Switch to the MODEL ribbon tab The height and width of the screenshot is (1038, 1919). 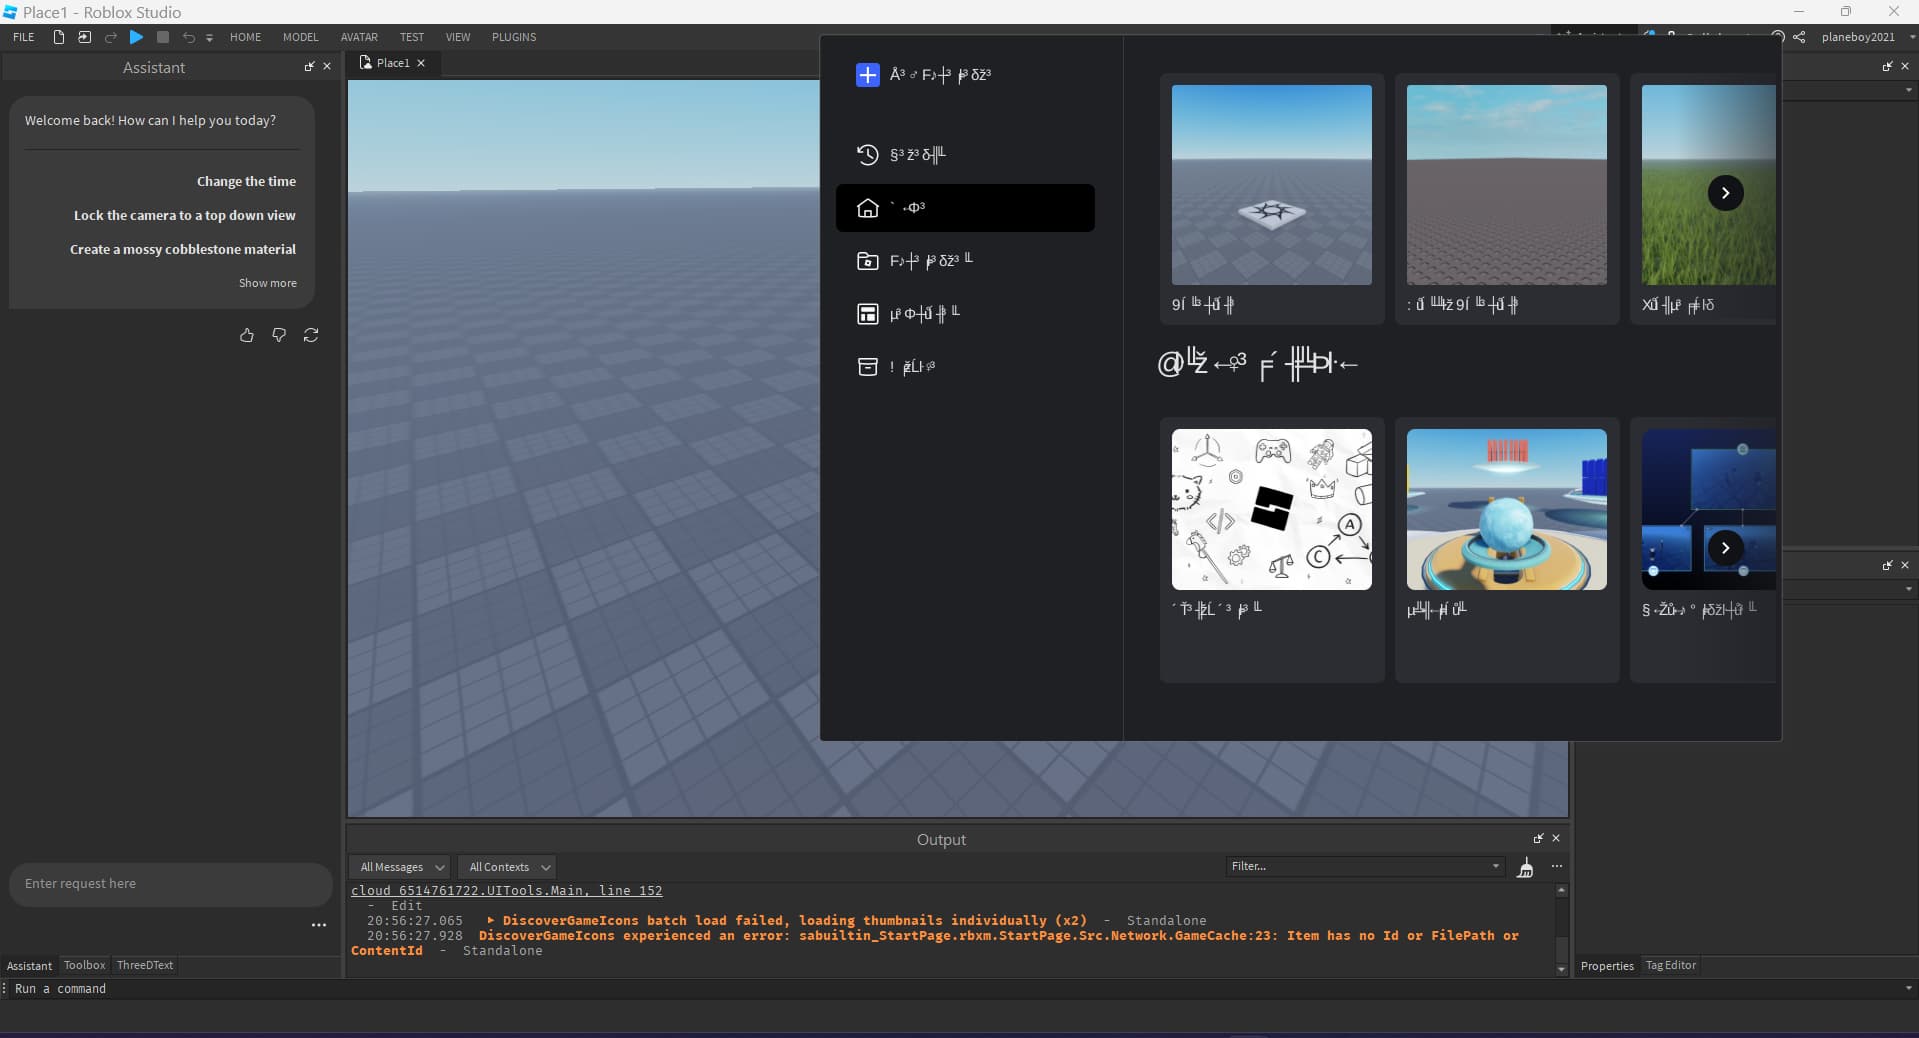tap(300, 37)
